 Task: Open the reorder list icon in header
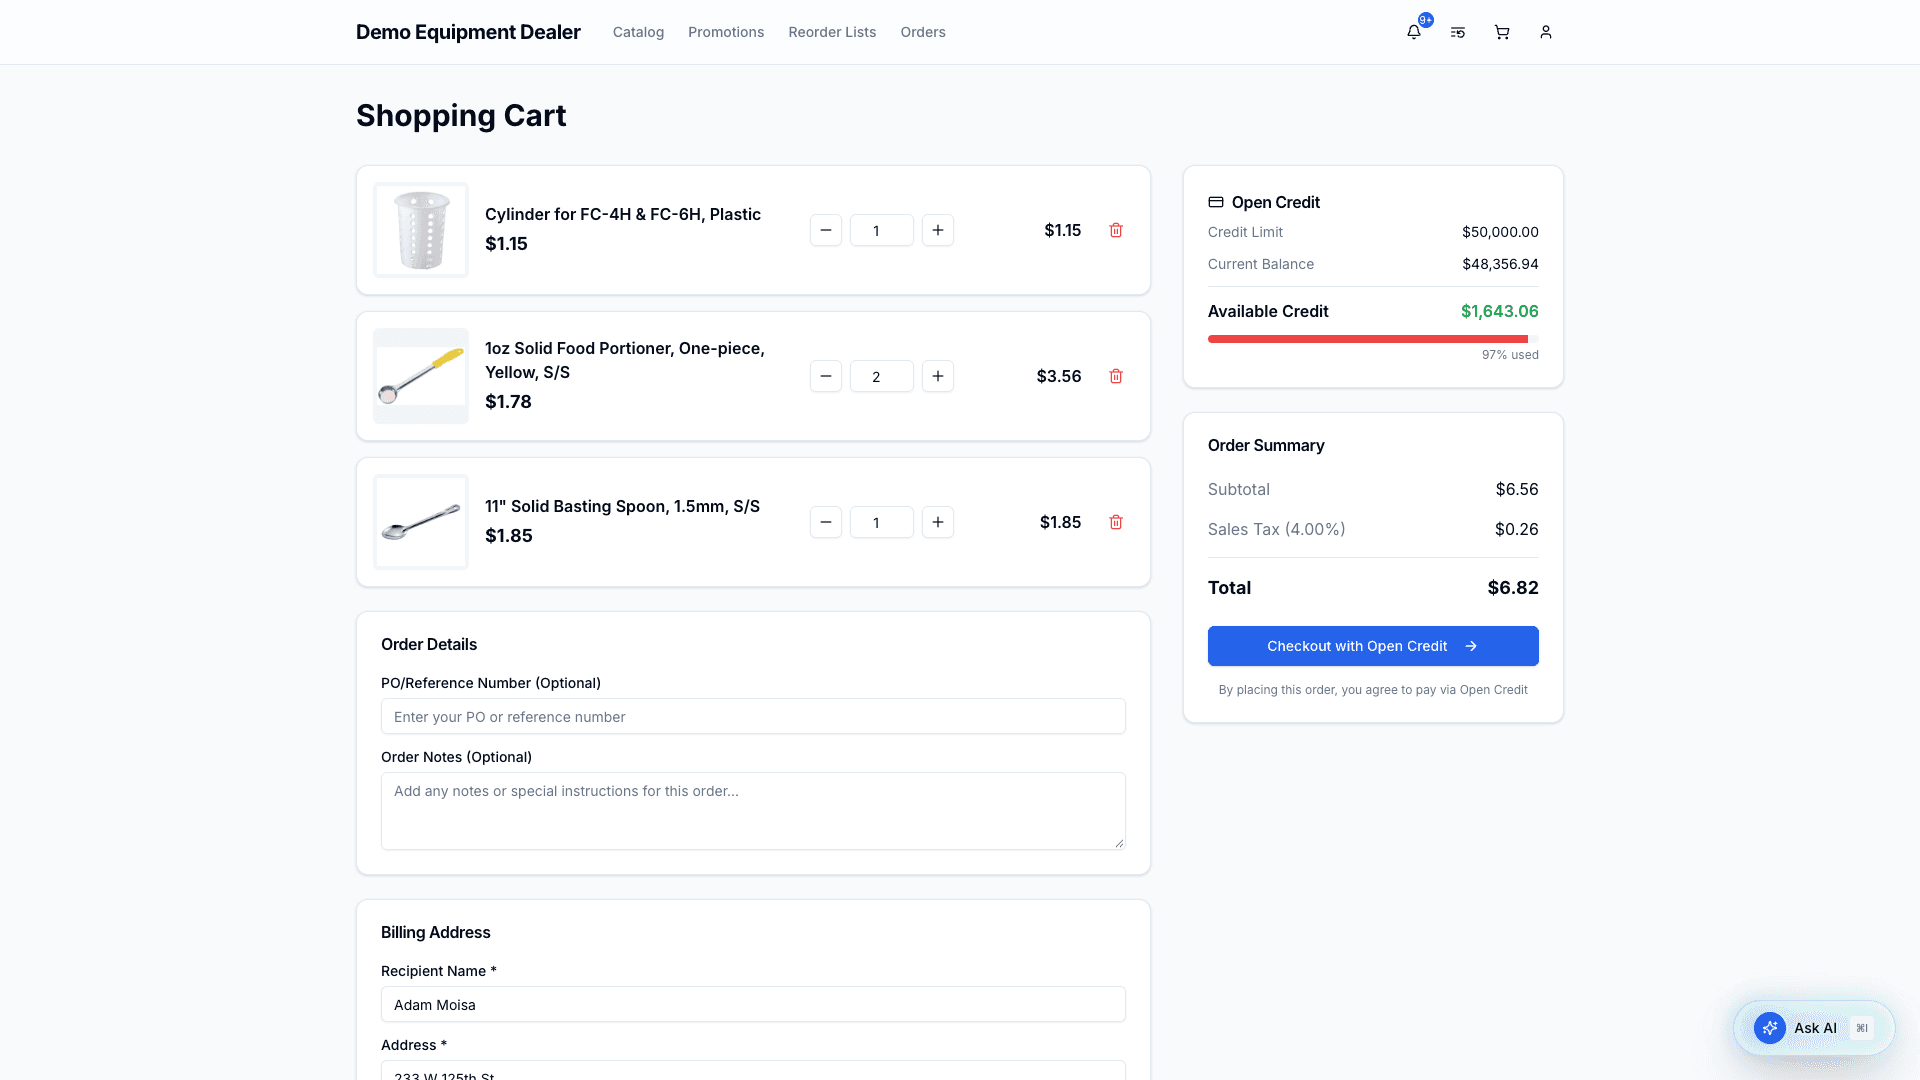point(1458,32)
